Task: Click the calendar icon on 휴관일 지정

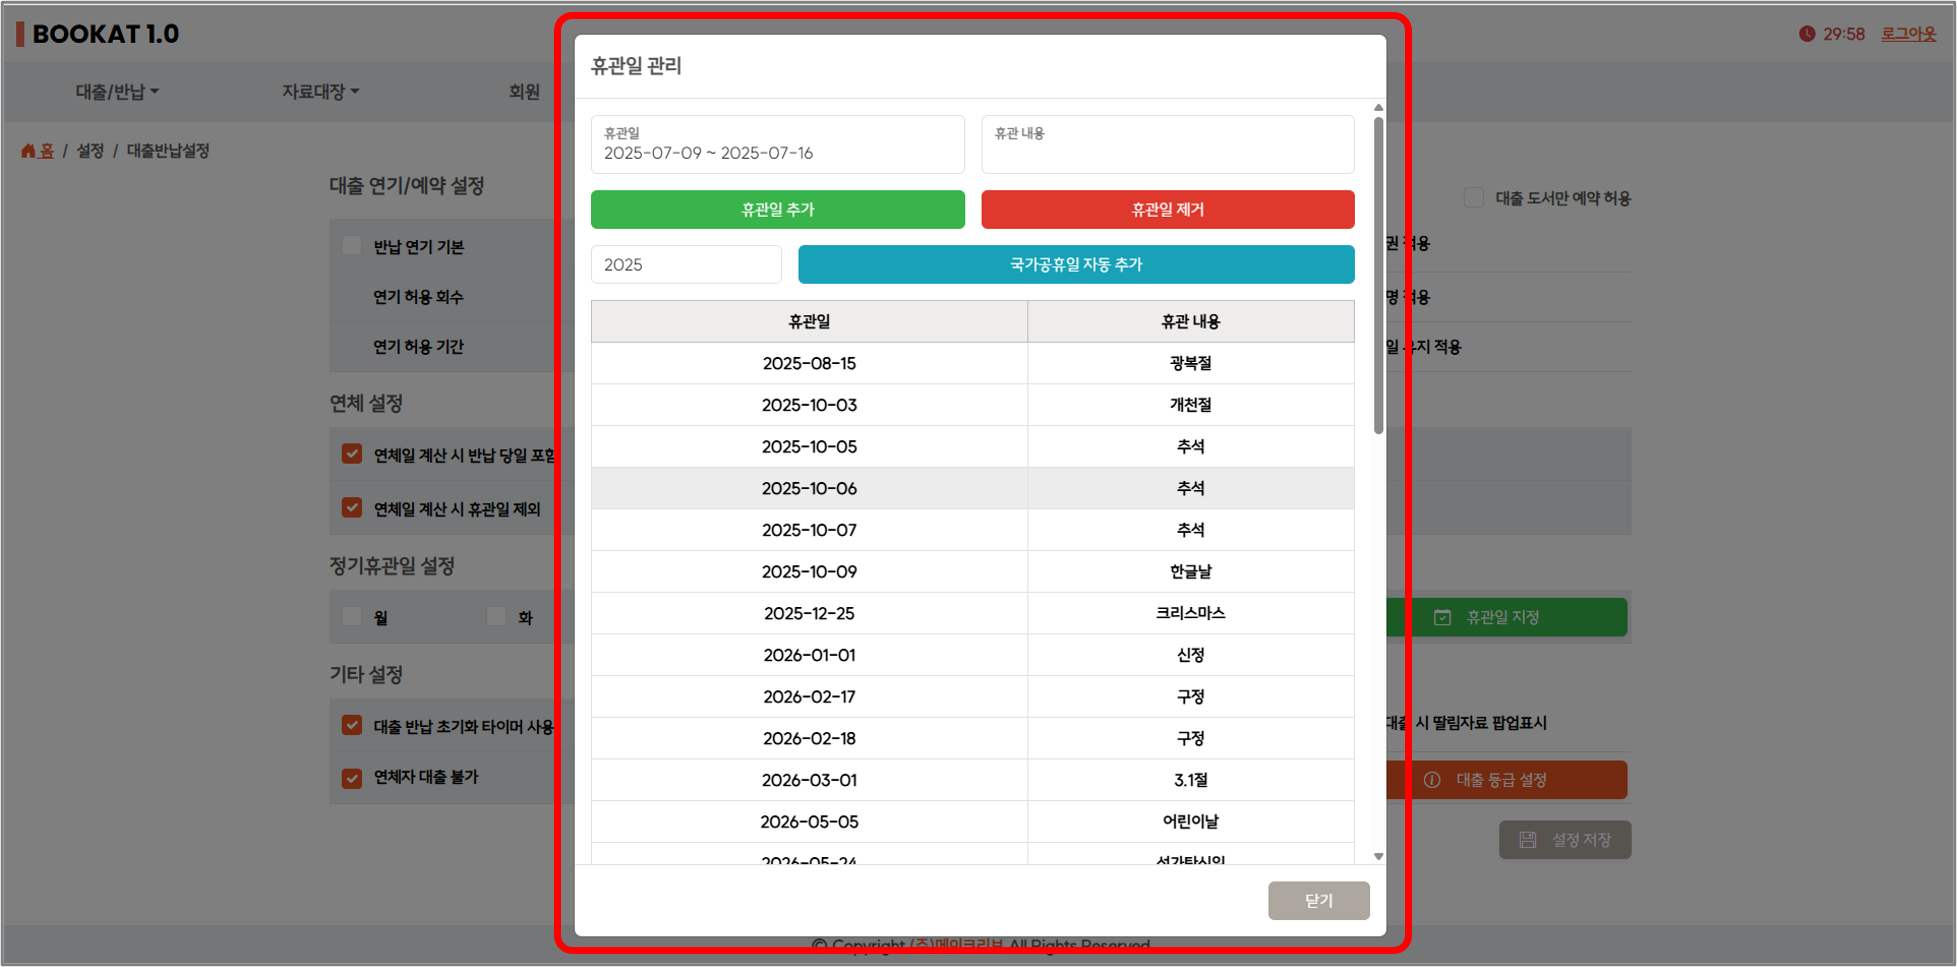Action: [1442, 618]
